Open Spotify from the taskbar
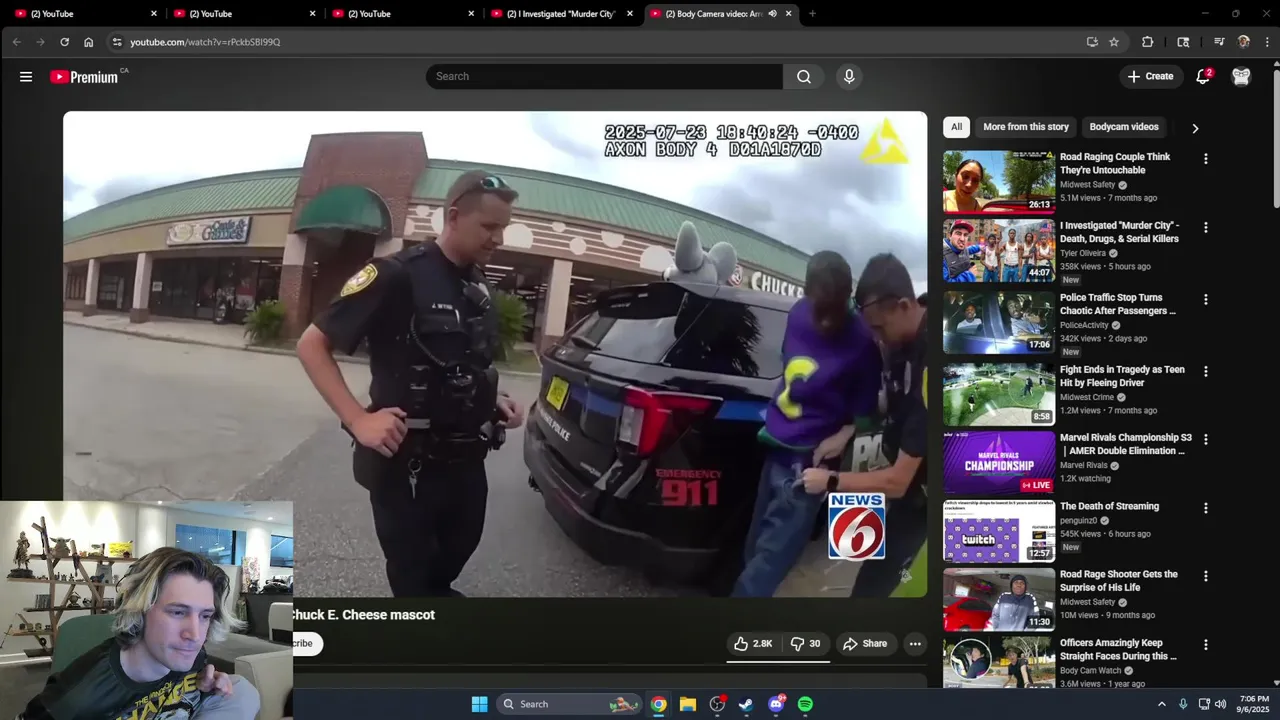 (x=805, y=704)
